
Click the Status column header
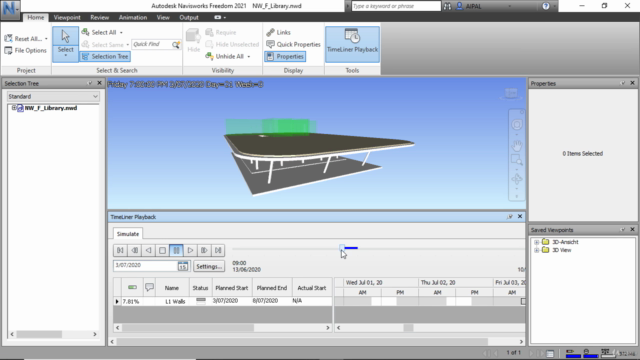point(200,288)
